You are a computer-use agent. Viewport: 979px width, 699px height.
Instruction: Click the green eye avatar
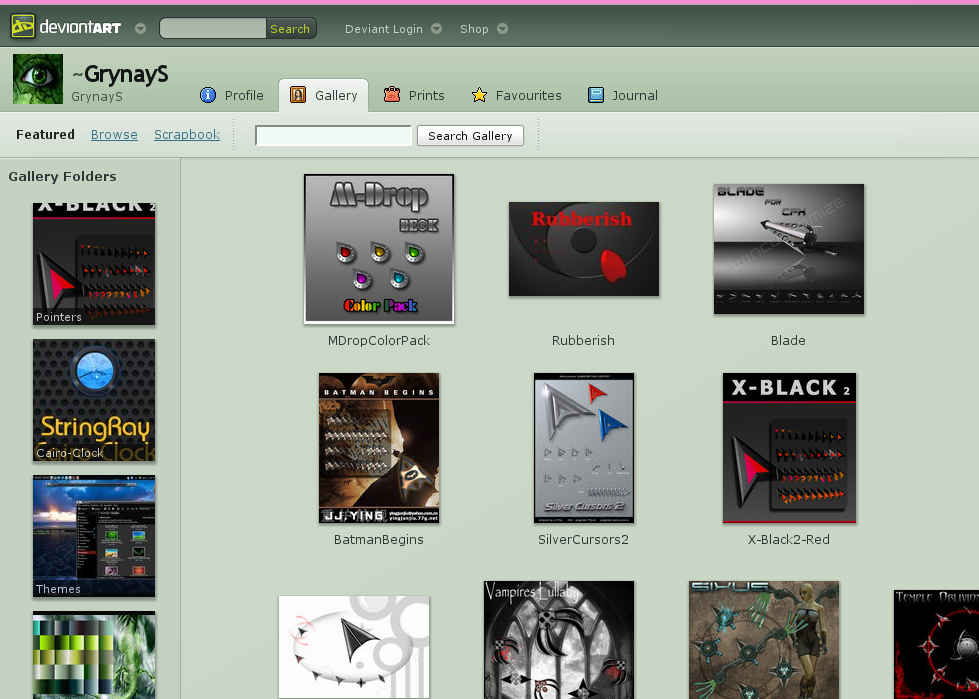(x=38, y=79)
